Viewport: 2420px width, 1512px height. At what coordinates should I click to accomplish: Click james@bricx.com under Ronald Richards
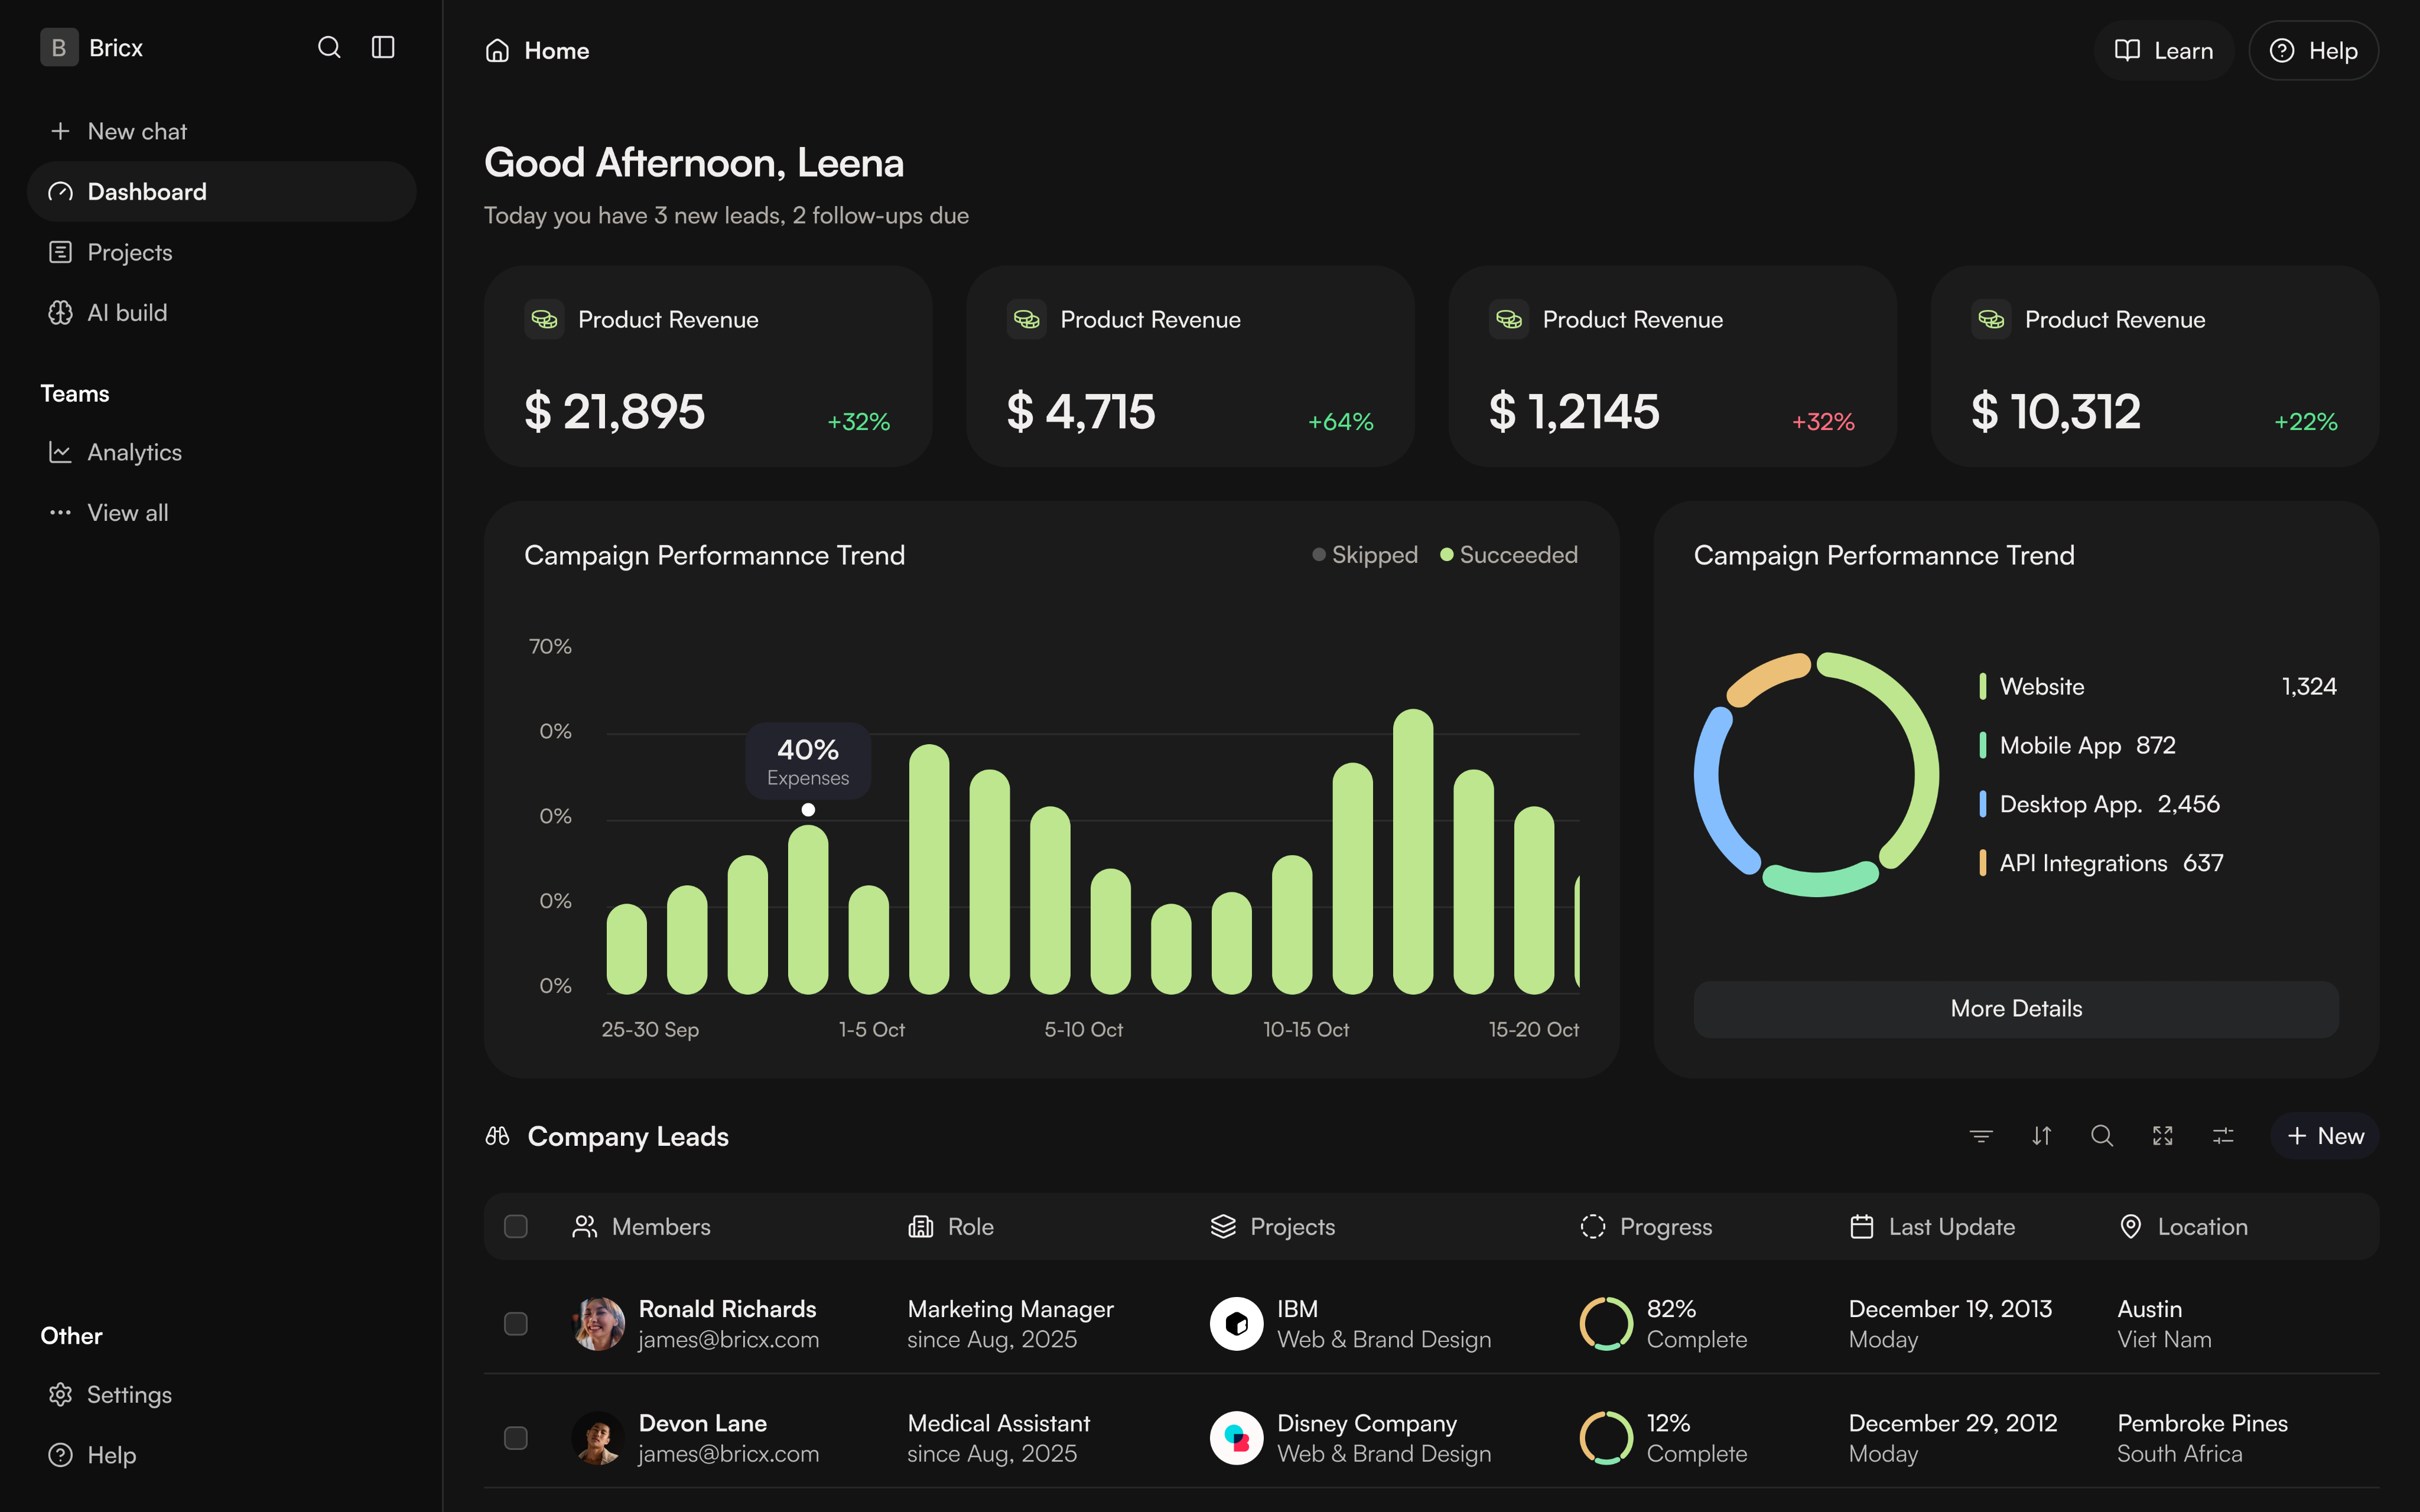[x=728, y=1340]
